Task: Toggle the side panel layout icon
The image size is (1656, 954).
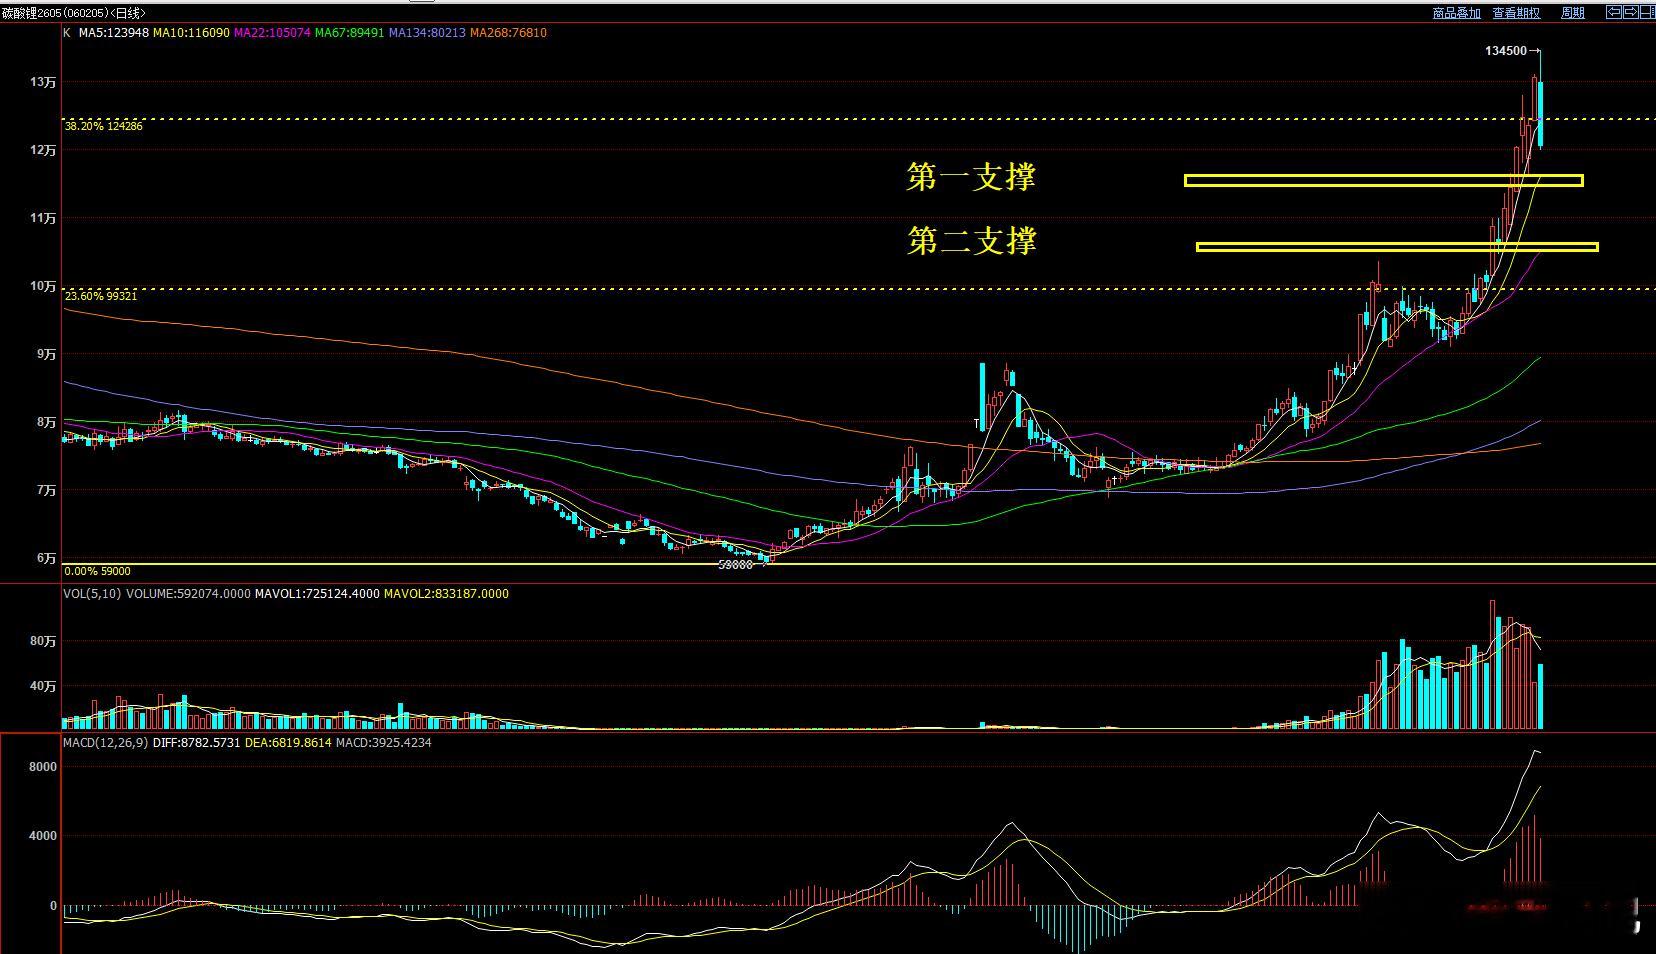Action: 1646,13
